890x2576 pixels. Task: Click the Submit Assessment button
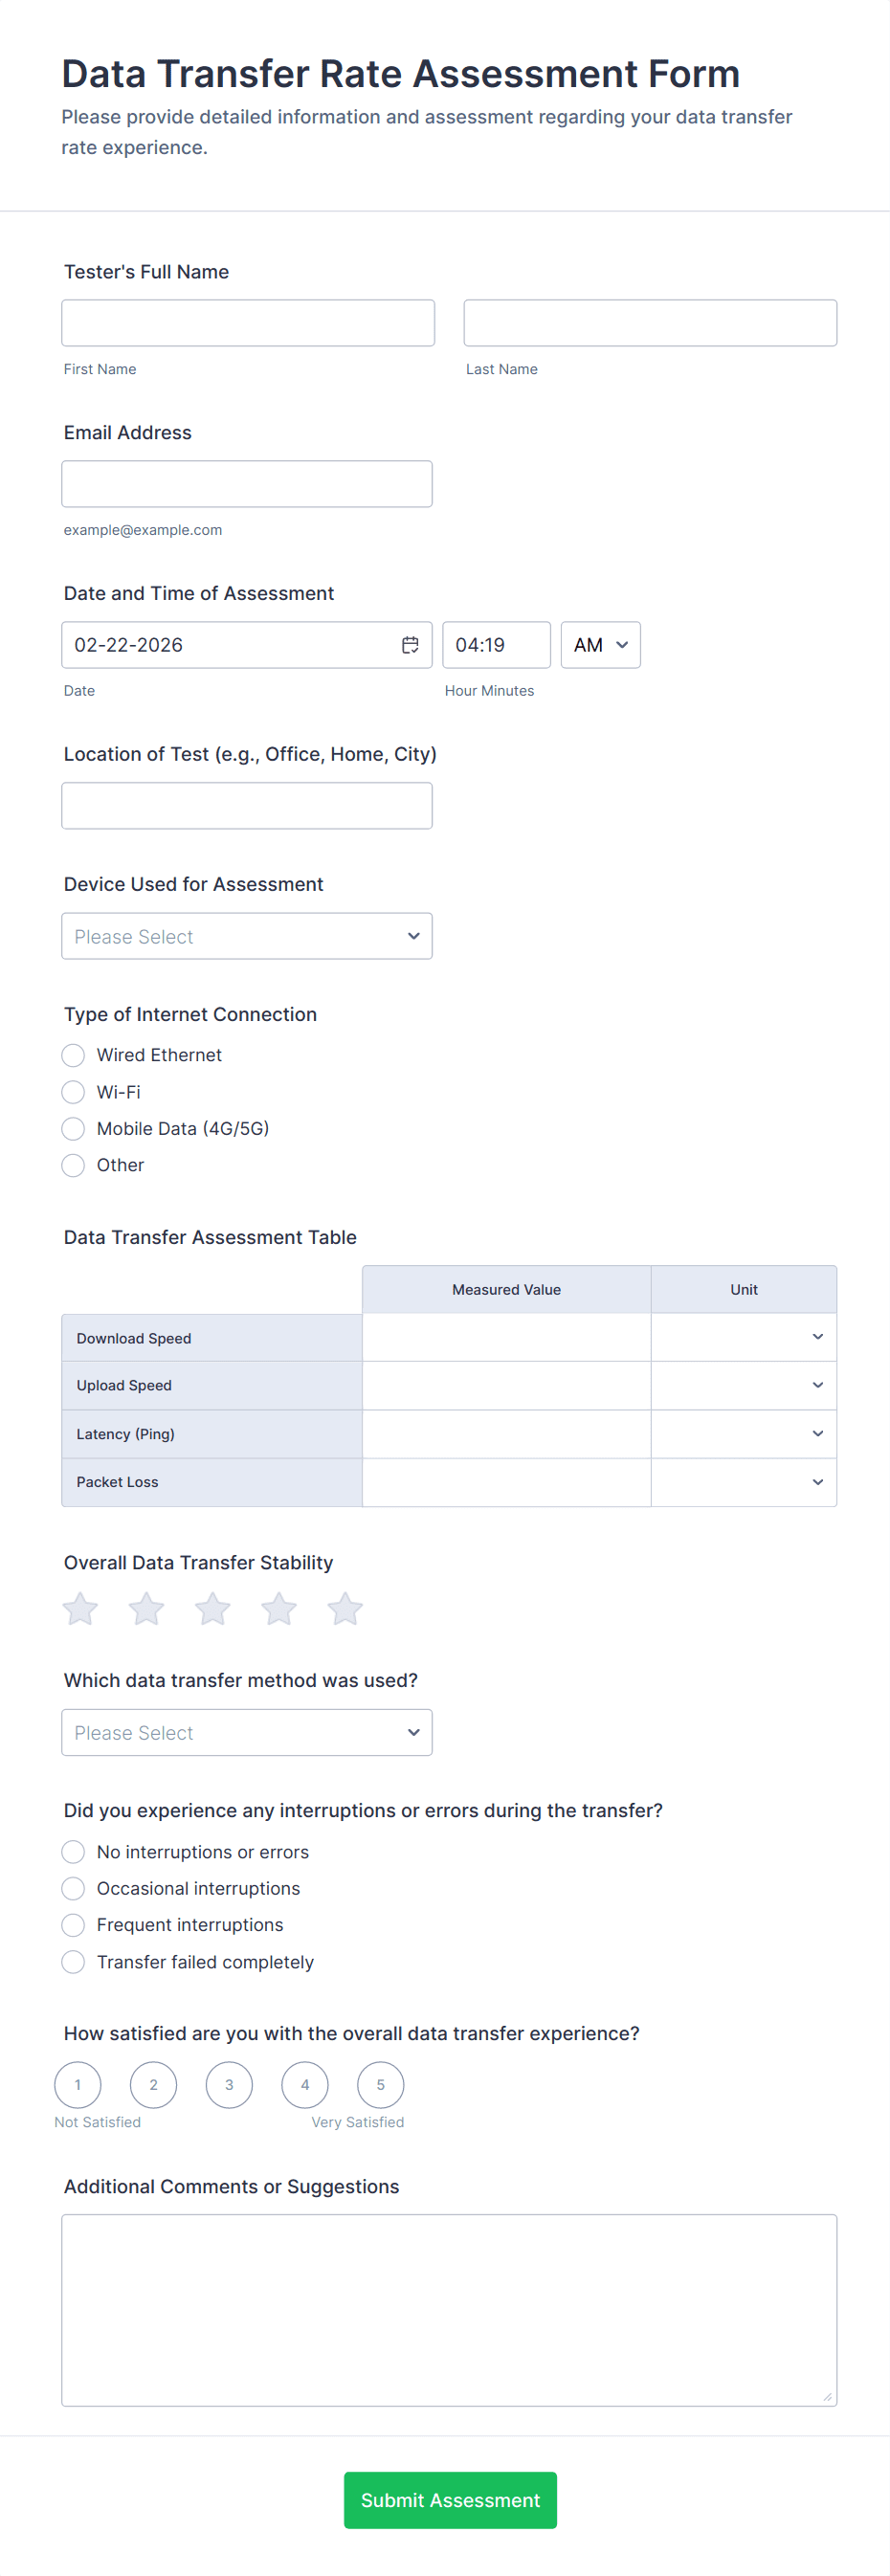(x=450, y=2500)
